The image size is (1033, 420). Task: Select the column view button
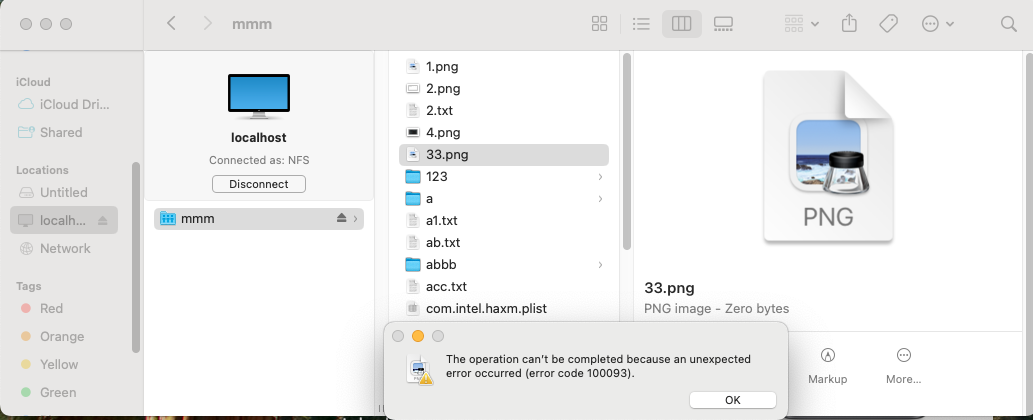pyautogui.click(x=682, y=23)
